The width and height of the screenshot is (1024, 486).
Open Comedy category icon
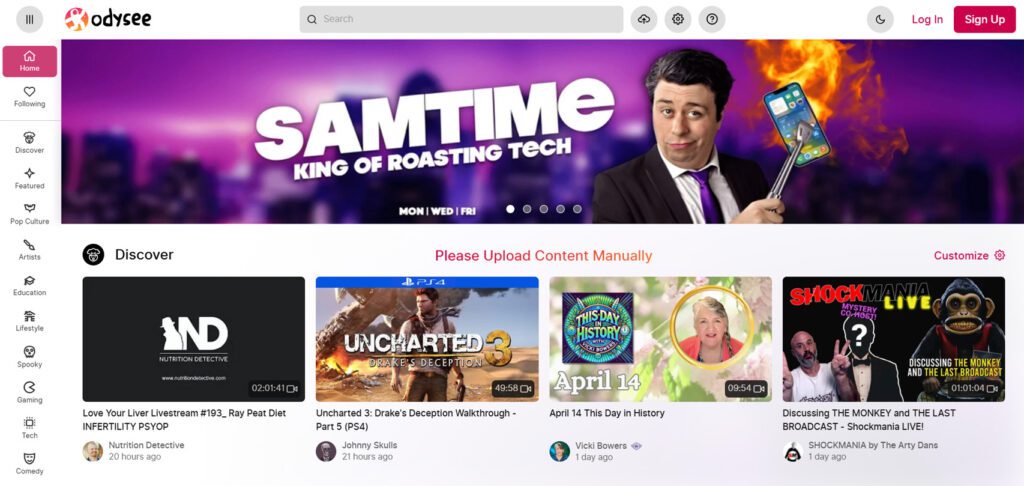click(29, 459)
